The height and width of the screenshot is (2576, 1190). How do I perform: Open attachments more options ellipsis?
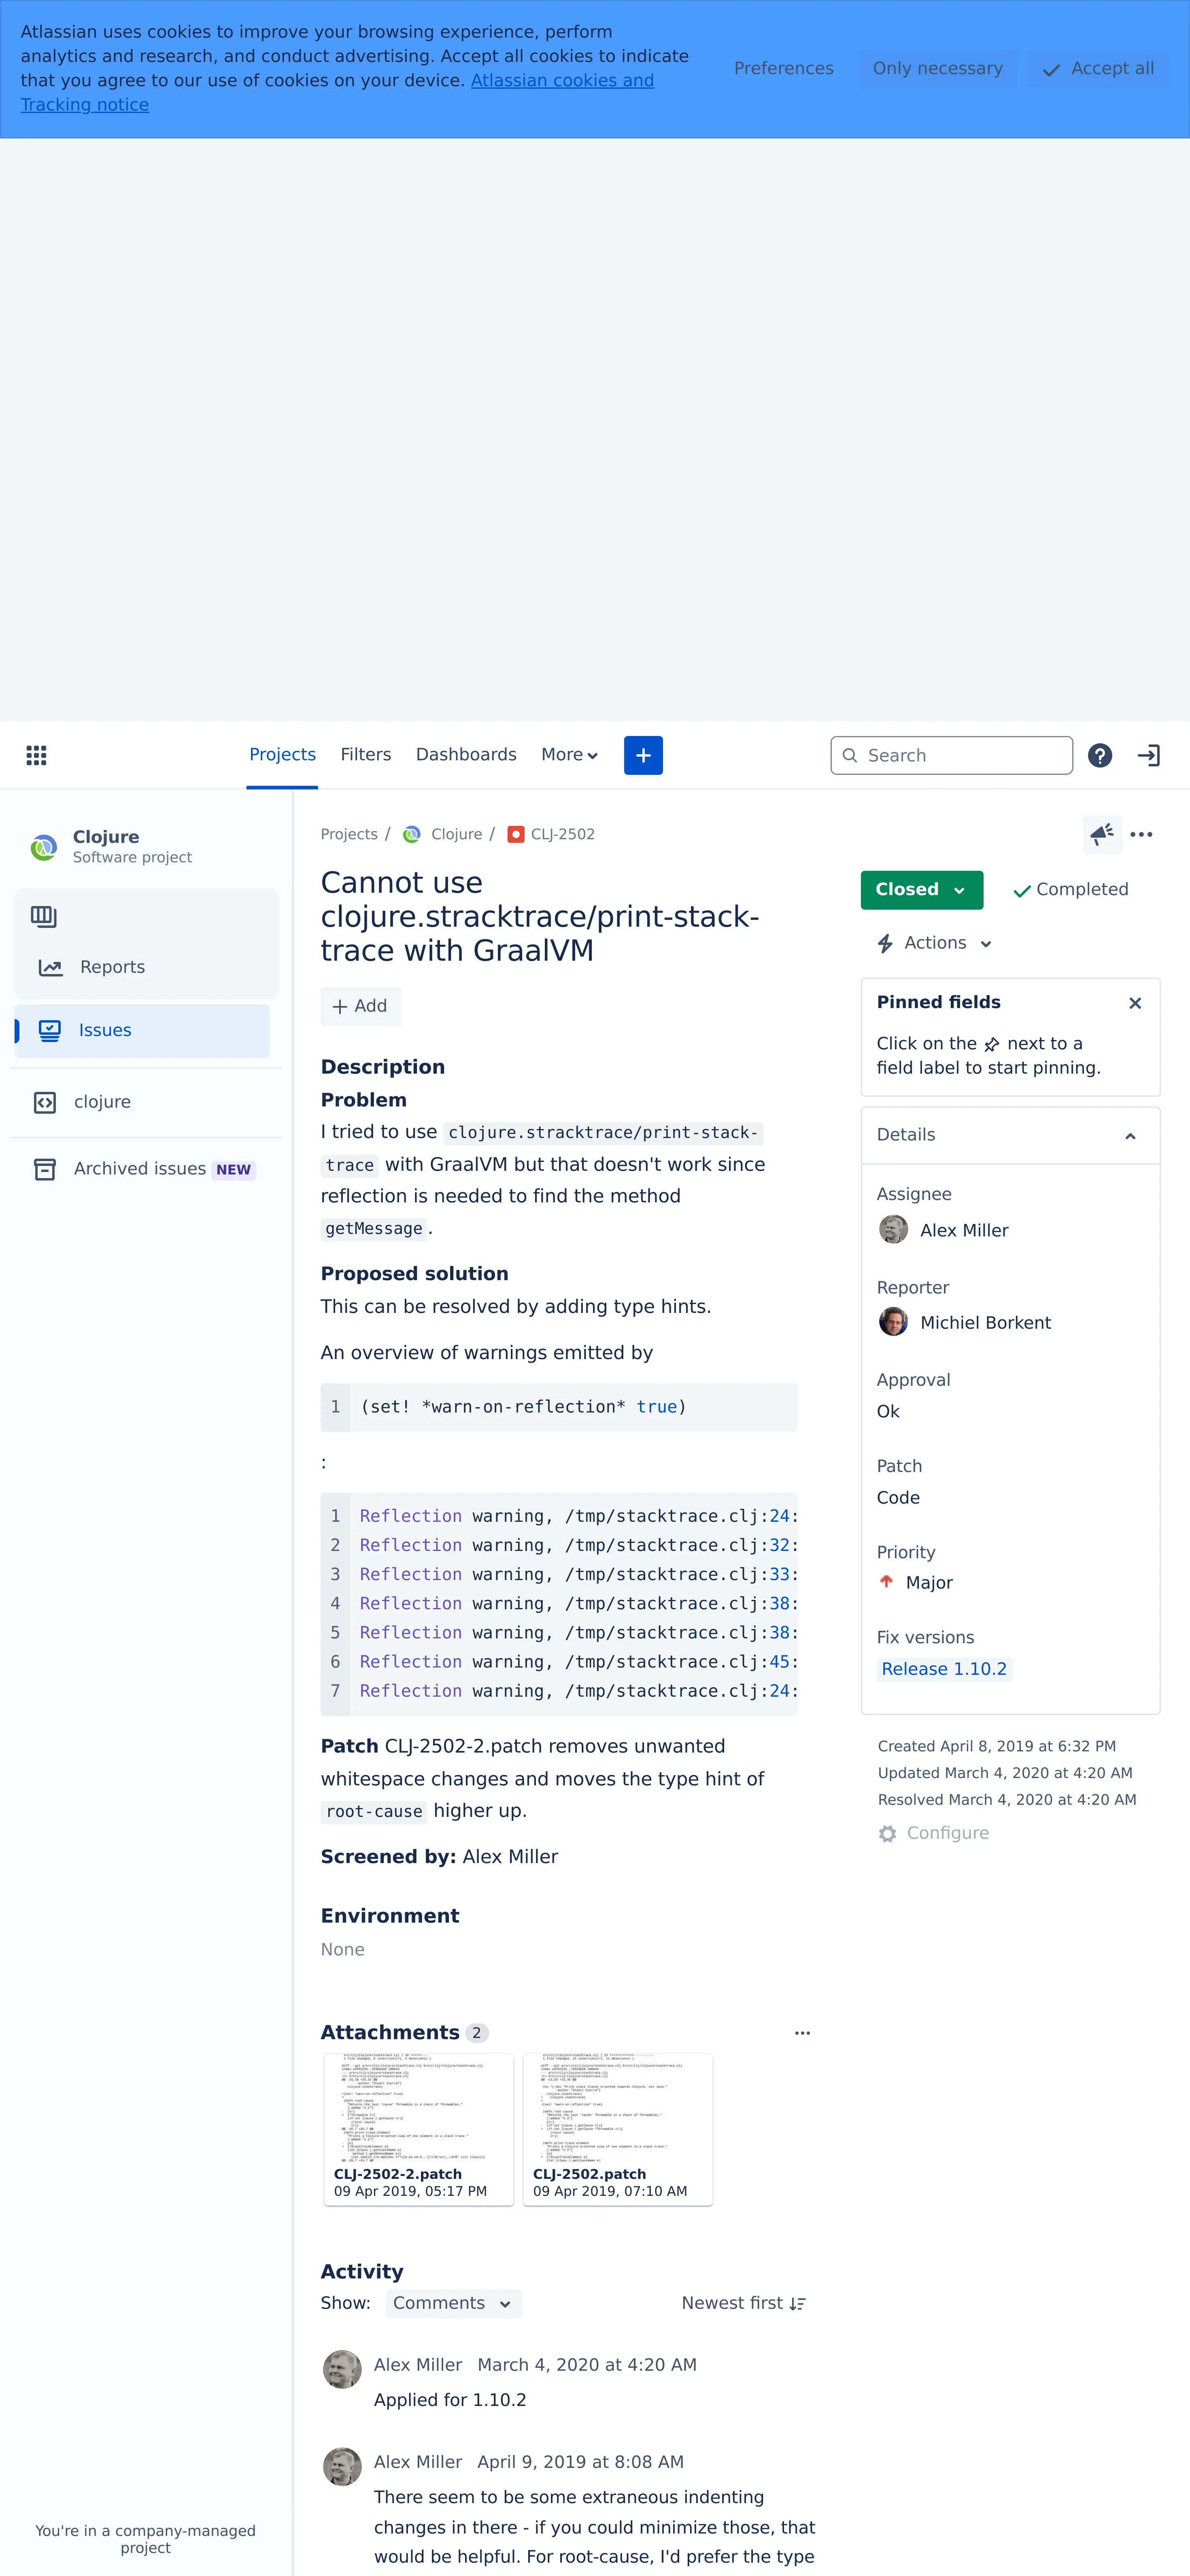pos(802,2033)
